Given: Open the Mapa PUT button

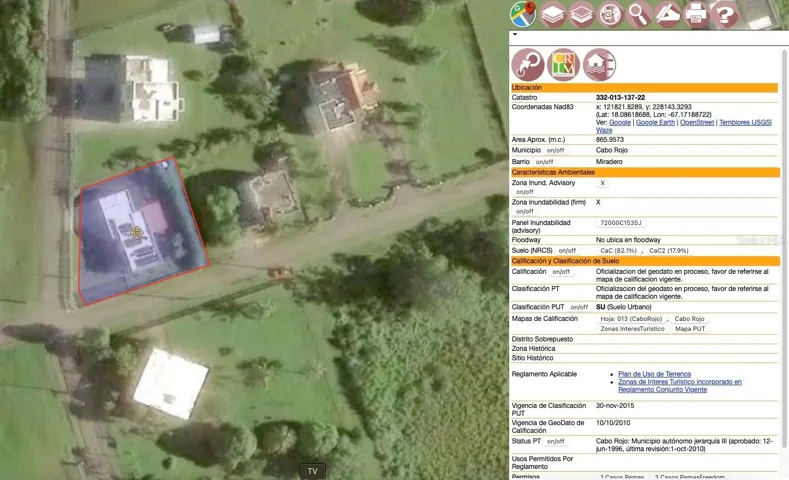Looking at the screenshot, I should pyautogui.click(x=689, y=329).
